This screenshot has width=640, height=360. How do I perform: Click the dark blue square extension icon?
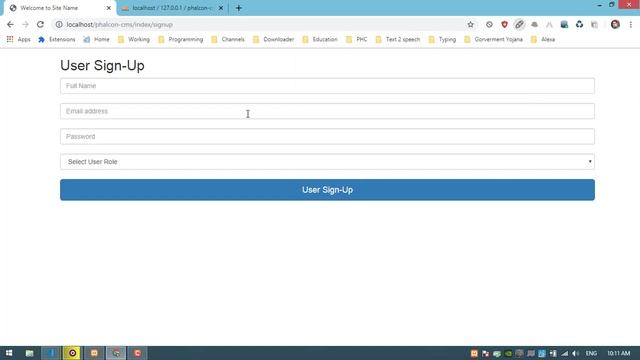[564, 24]
